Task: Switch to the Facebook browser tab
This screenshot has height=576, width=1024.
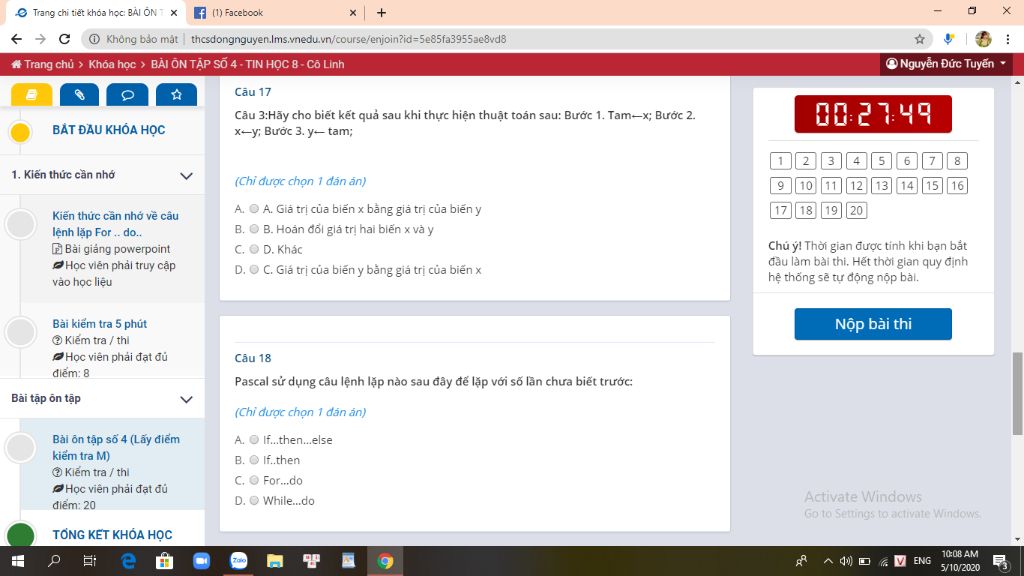Action: point(276,12)
